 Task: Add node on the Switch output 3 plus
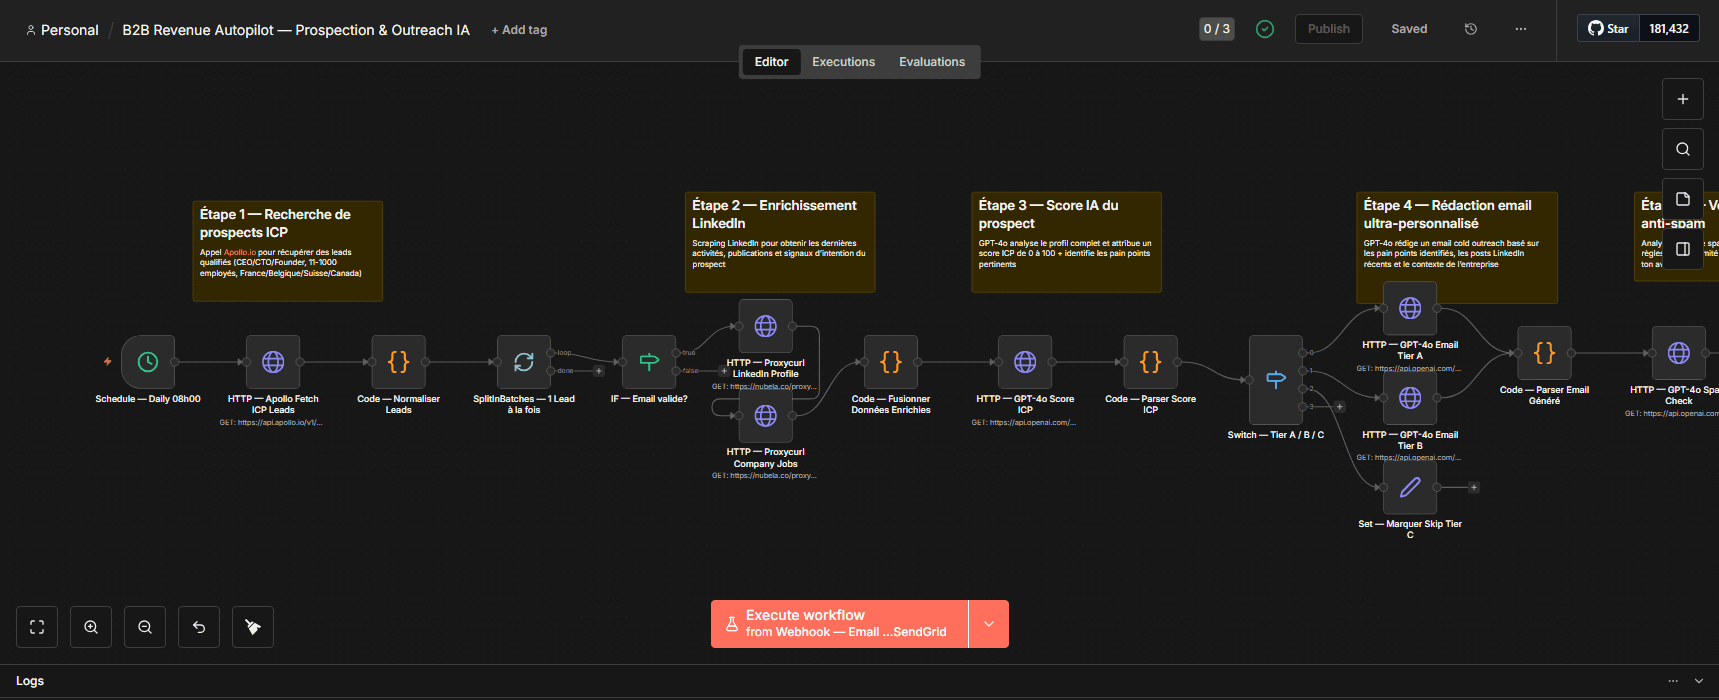pos(1340,407)
